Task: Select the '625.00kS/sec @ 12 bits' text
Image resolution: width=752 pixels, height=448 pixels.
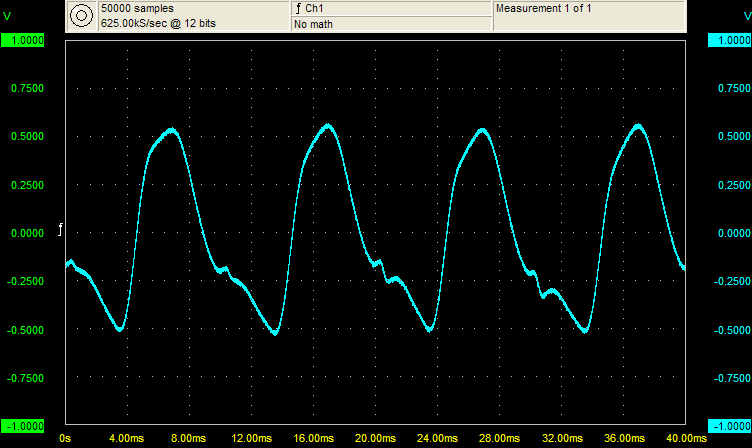Action: coord(158,24)
